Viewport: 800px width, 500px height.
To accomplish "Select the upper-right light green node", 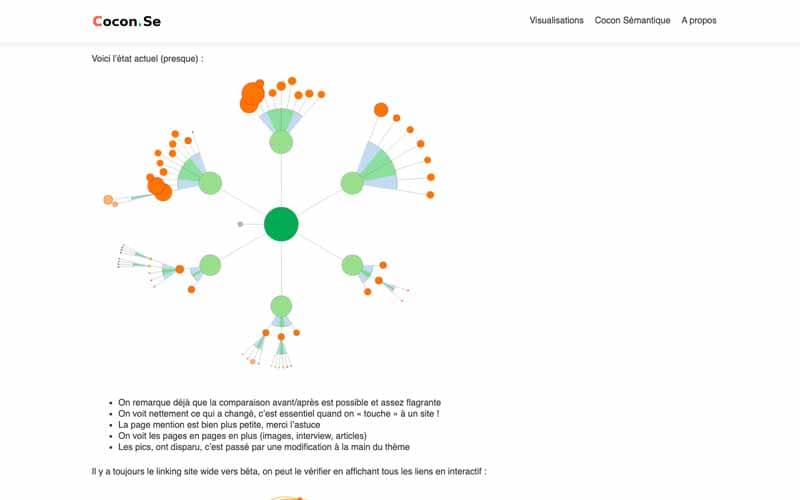I will coord(352,183).
